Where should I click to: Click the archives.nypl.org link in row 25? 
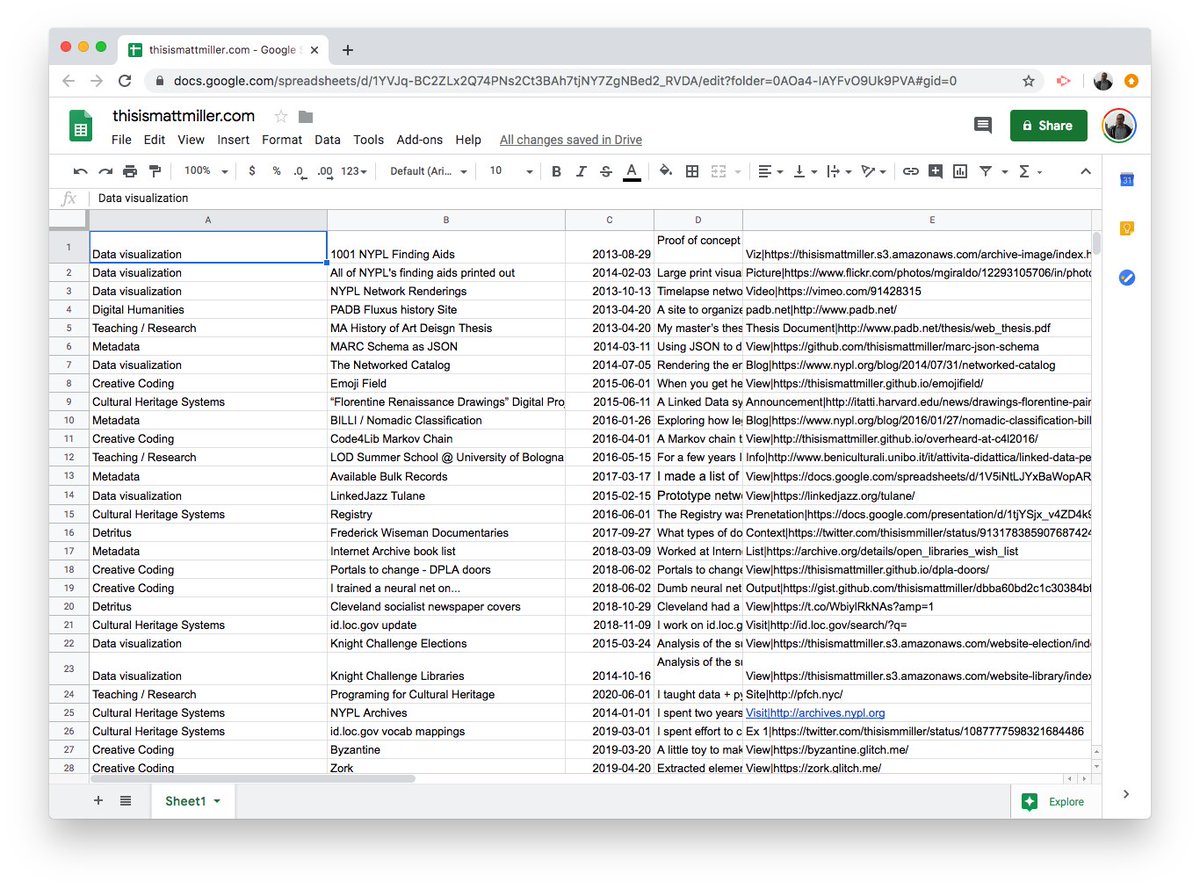(x=815, y=713)
